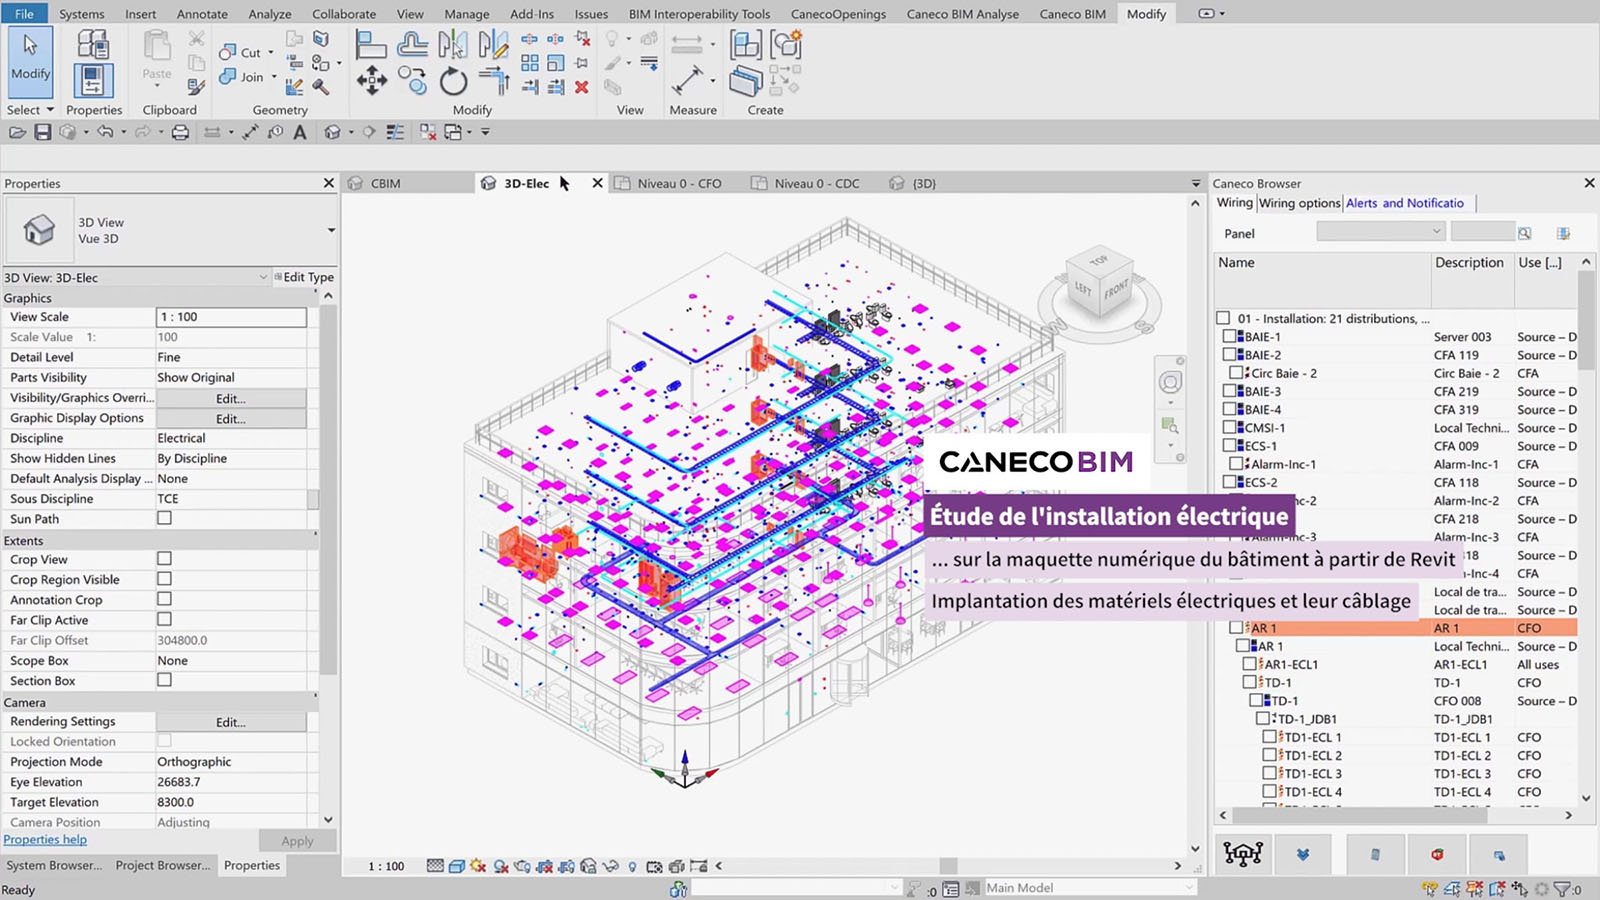Click the Create Assembly icon
Image resolution: width=1600 pixels, height=900 pixels.
[x=745, y=45]
